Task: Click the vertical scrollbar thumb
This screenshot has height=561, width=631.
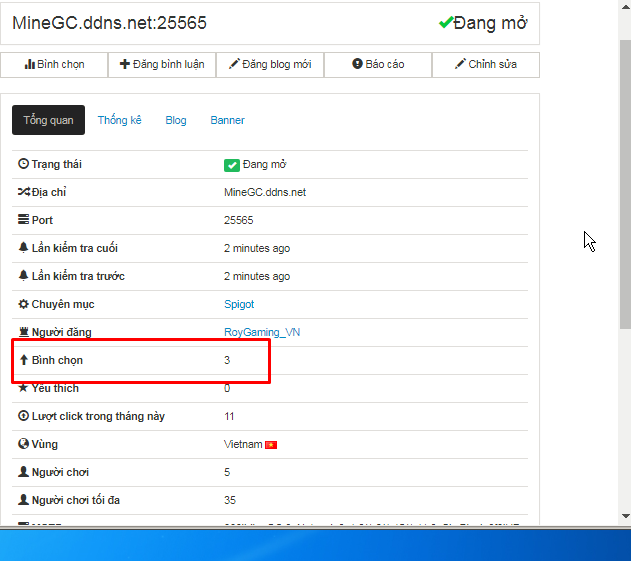Action: [x=625, y=184]
